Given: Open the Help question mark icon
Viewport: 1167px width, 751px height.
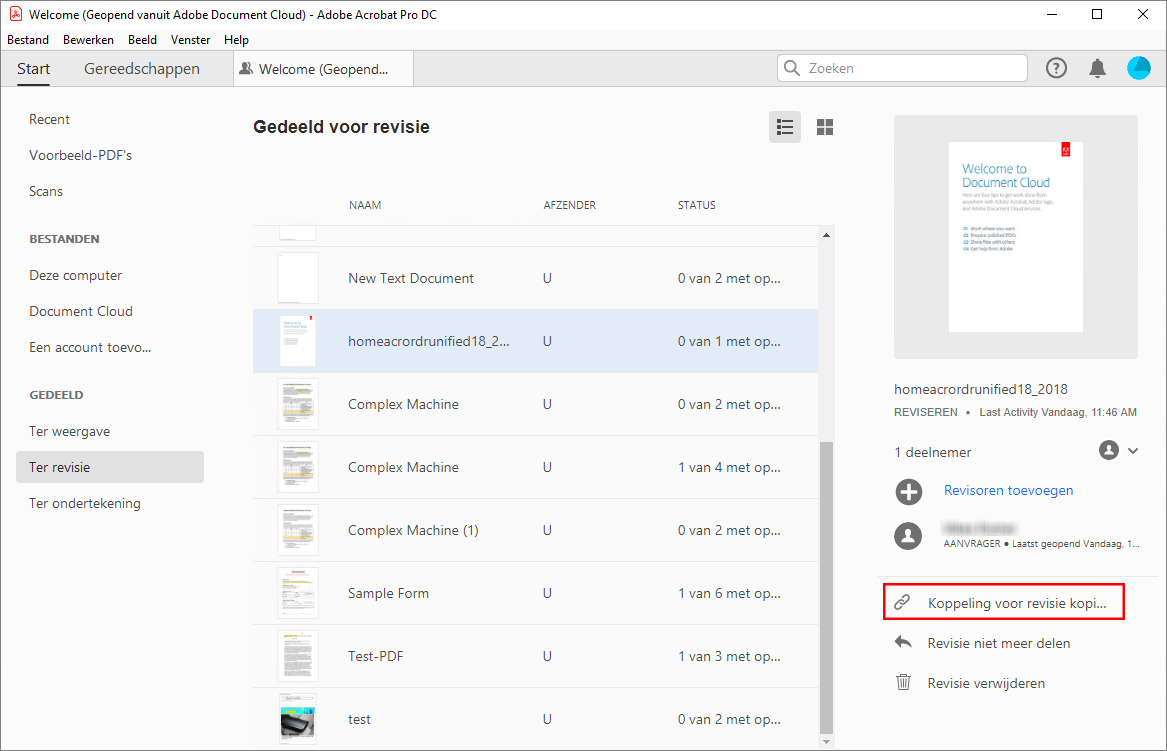Looking at the screenshot, I should 1056,68.
